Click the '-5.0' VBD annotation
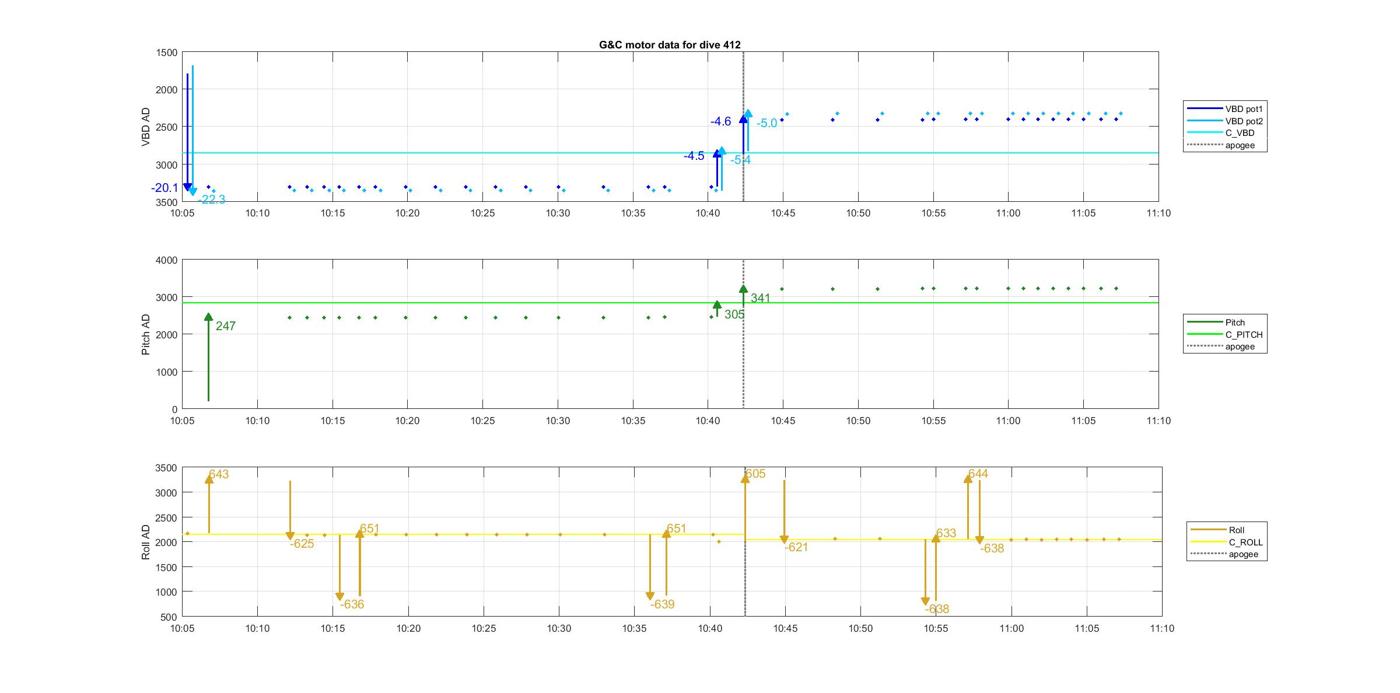Image resolution: width=1400 pixels, height=693 pixels. [x=767, y=124]
